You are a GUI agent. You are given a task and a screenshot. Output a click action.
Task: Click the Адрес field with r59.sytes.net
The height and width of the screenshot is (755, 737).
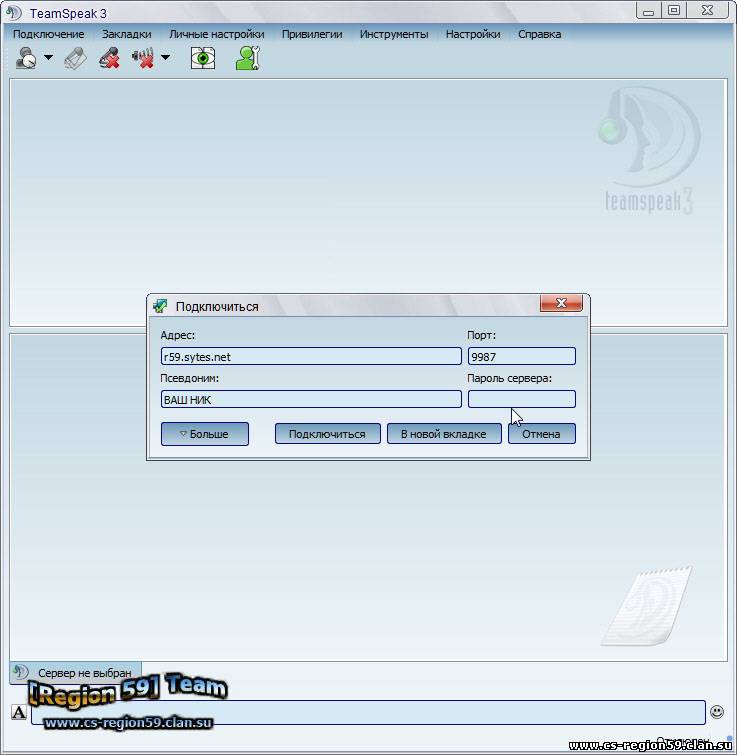click(x=311, y=356)
